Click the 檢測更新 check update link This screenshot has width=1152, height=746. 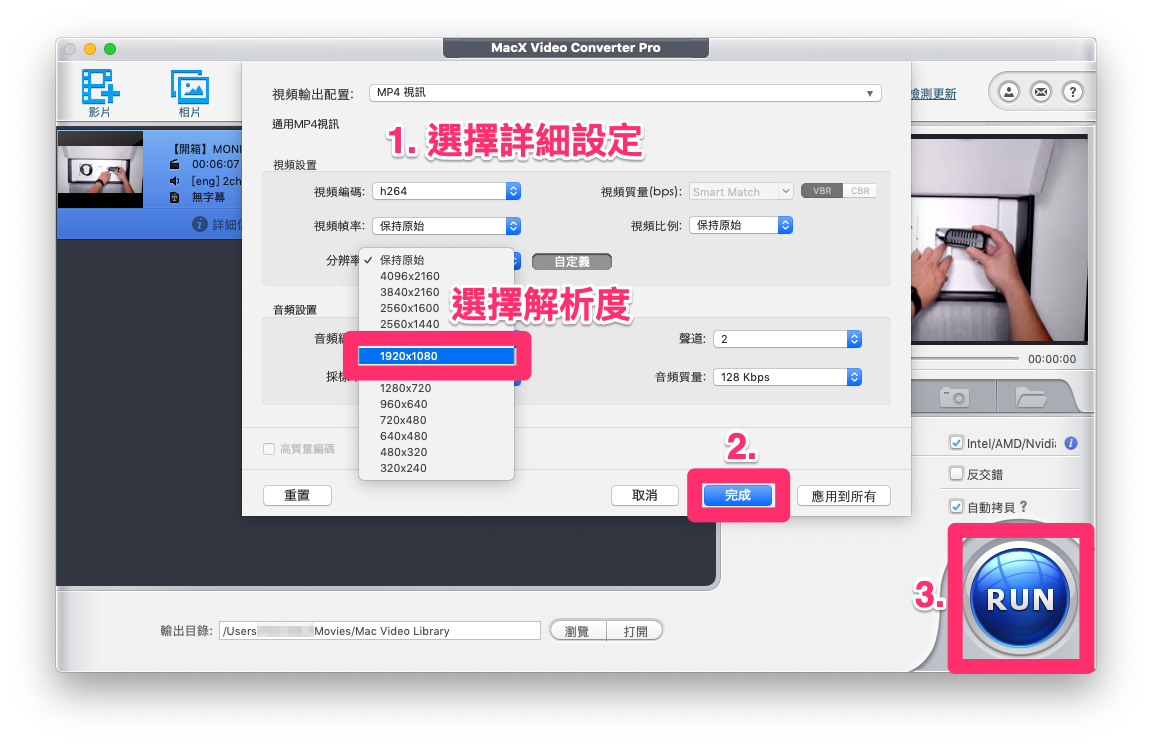[x=934, y=94]
